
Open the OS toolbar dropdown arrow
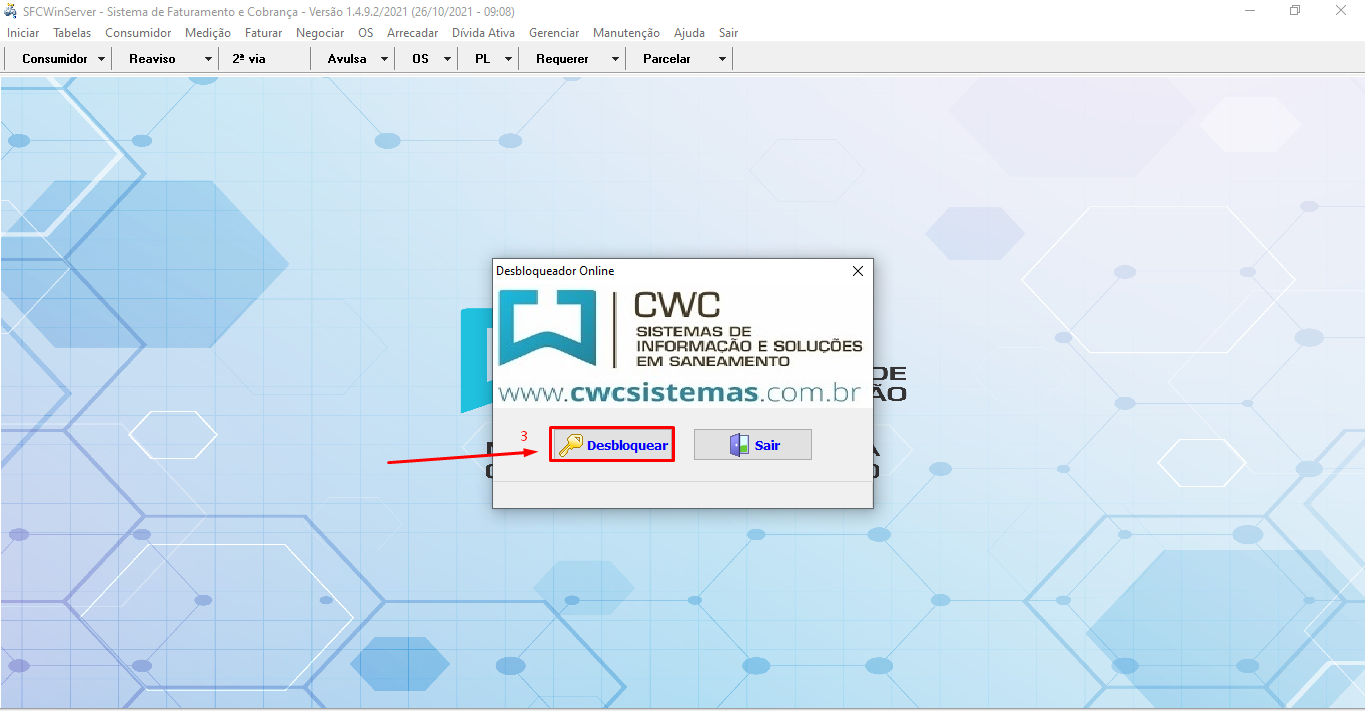[447, 59]
